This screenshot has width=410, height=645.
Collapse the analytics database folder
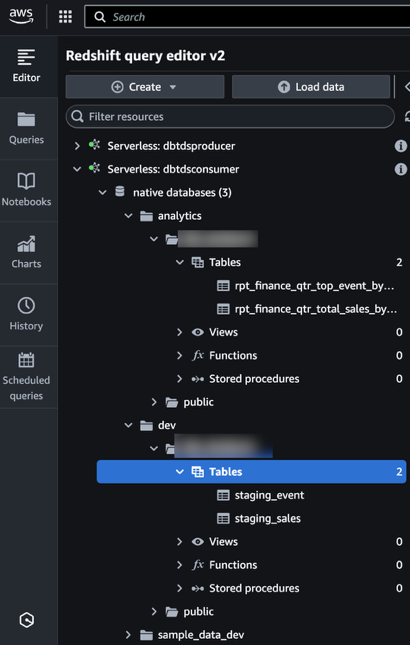[128, 216]
